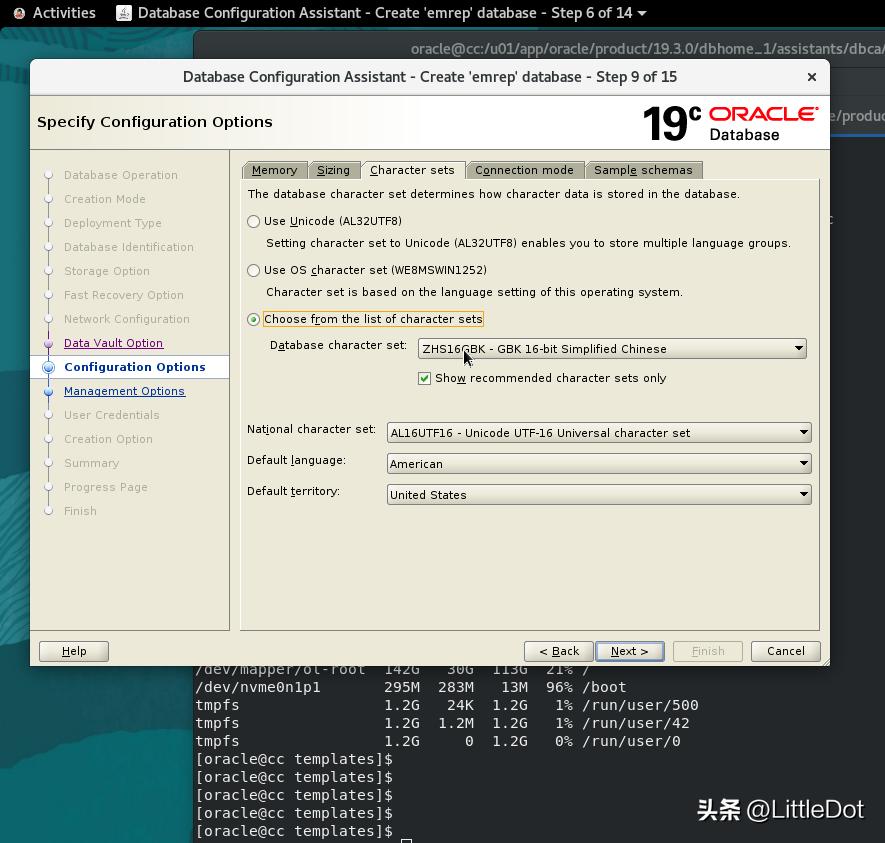Select Configuration Options in the step list
885x843 pixels.
pyautogui.click(x=135, y=367)
